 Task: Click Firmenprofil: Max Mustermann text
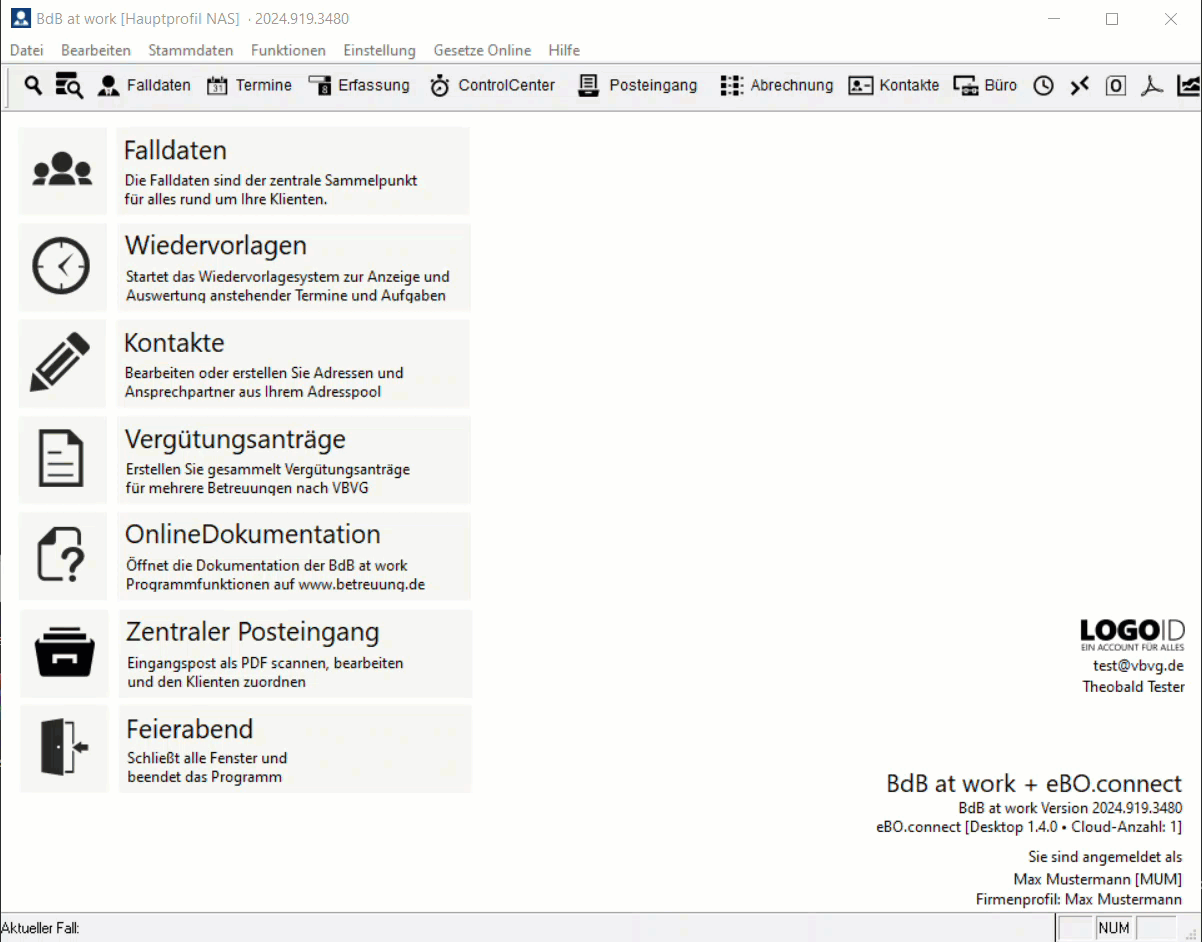pos(1079,900)
